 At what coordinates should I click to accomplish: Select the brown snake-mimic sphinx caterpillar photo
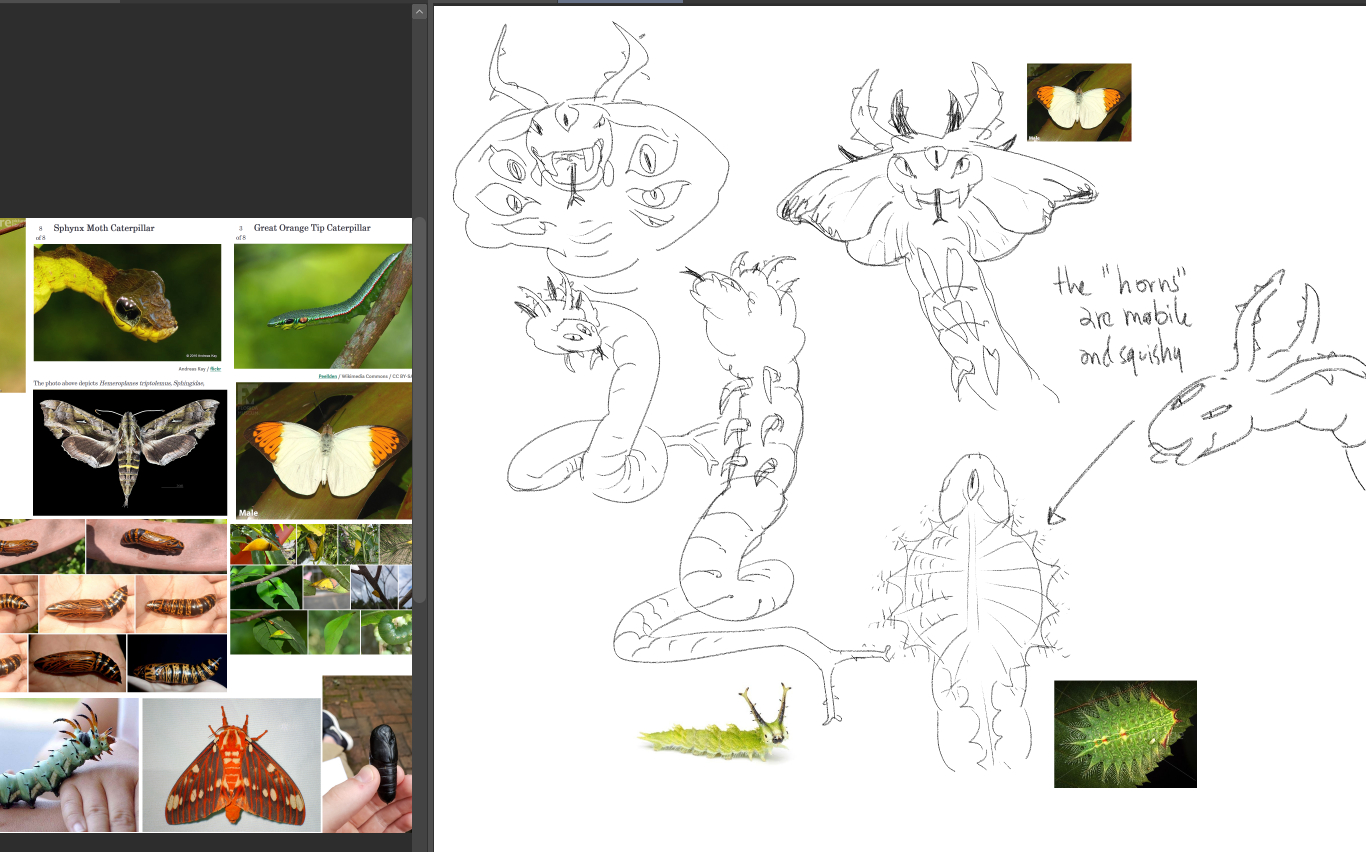pos(127,302)
